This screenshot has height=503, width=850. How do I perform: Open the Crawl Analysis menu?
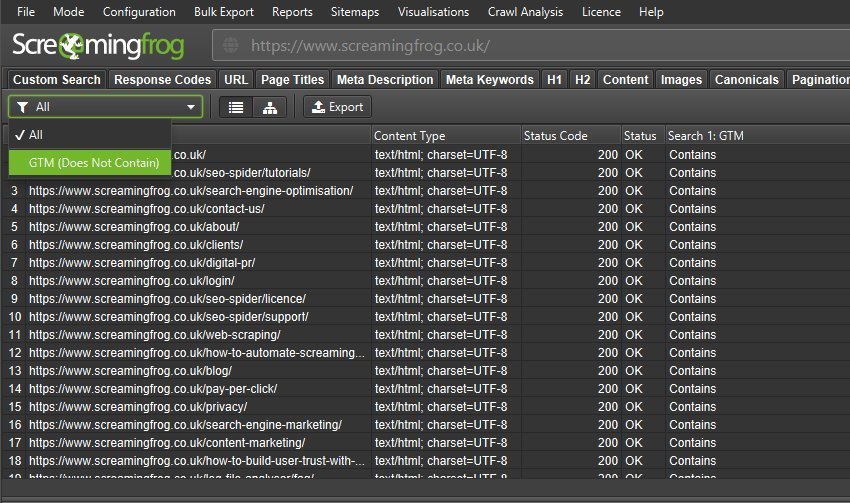tap(525, 12)
